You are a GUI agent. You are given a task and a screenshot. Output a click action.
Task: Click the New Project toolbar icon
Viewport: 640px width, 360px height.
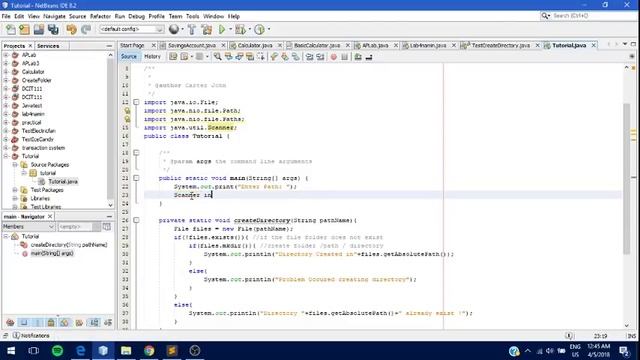point(24,29)
